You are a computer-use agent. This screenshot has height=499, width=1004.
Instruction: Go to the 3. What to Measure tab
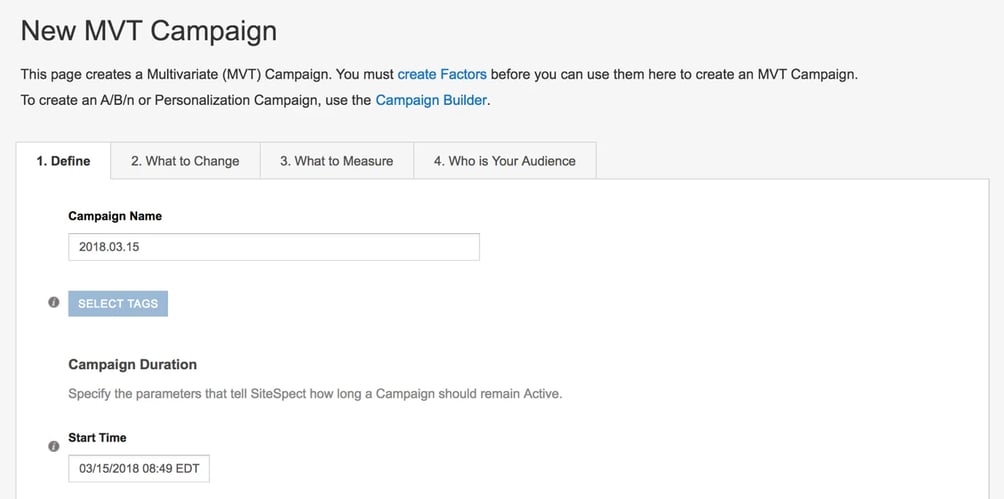click(x=336, y=161)
